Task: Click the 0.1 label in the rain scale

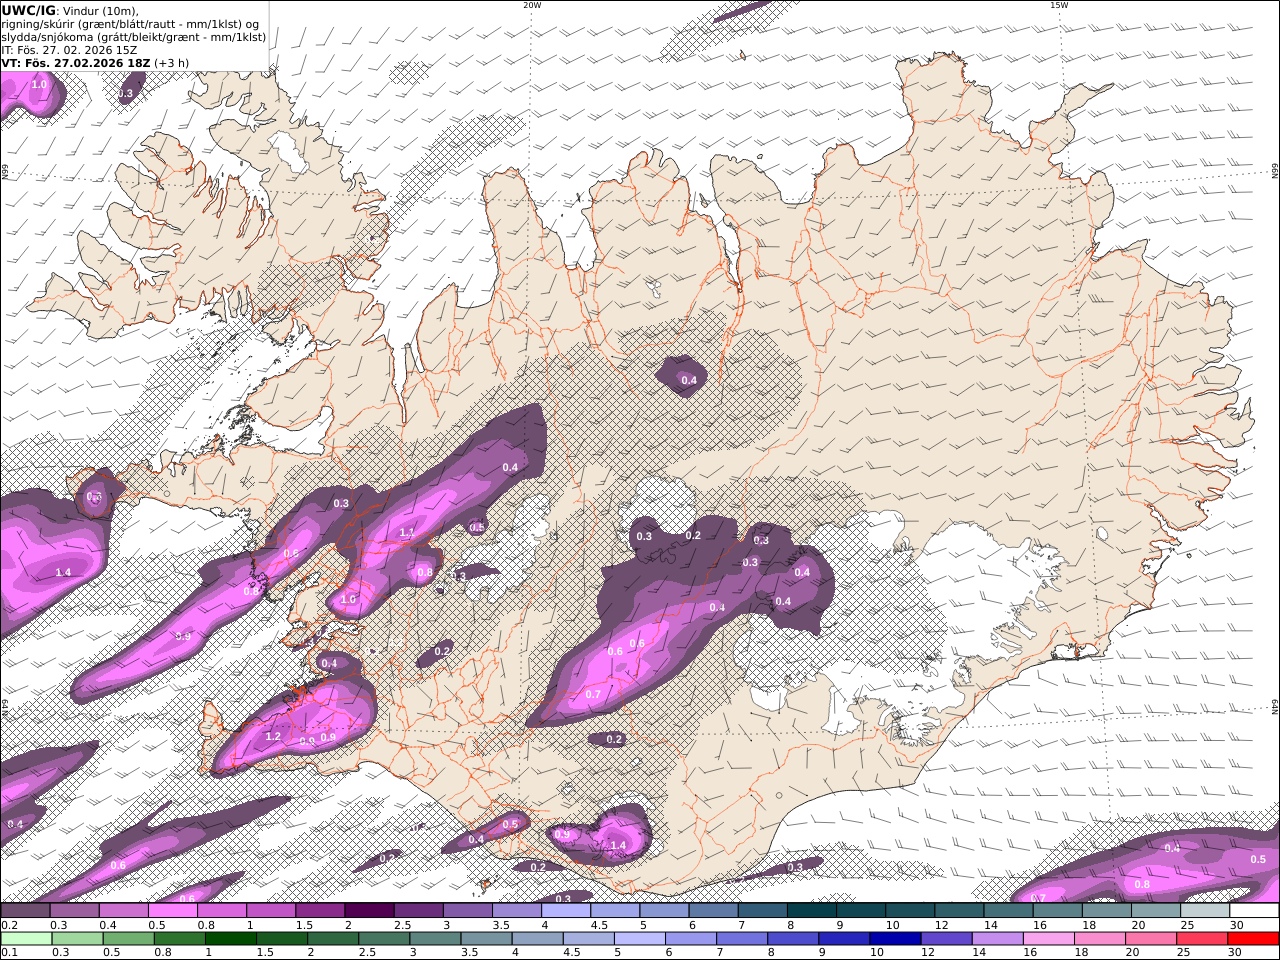Action: click(x=7, y=953)
